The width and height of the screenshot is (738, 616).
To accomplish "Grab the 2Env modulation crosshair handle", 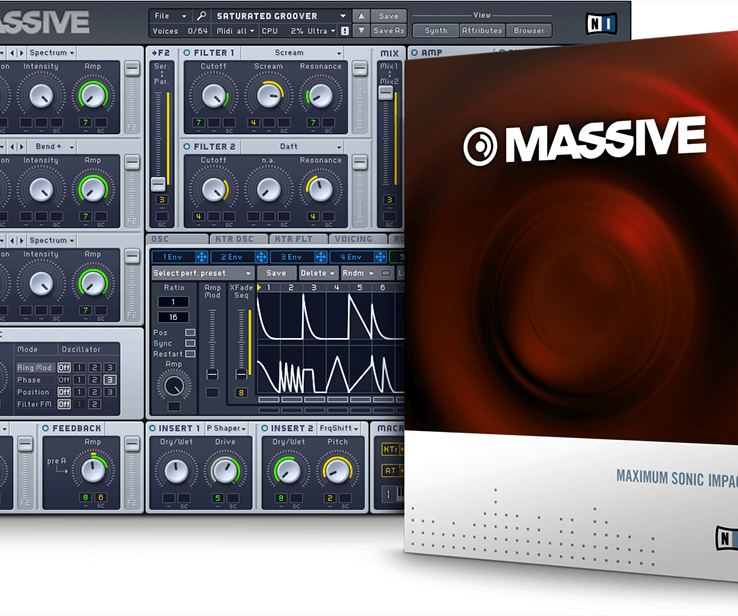I will click(261, 257).
